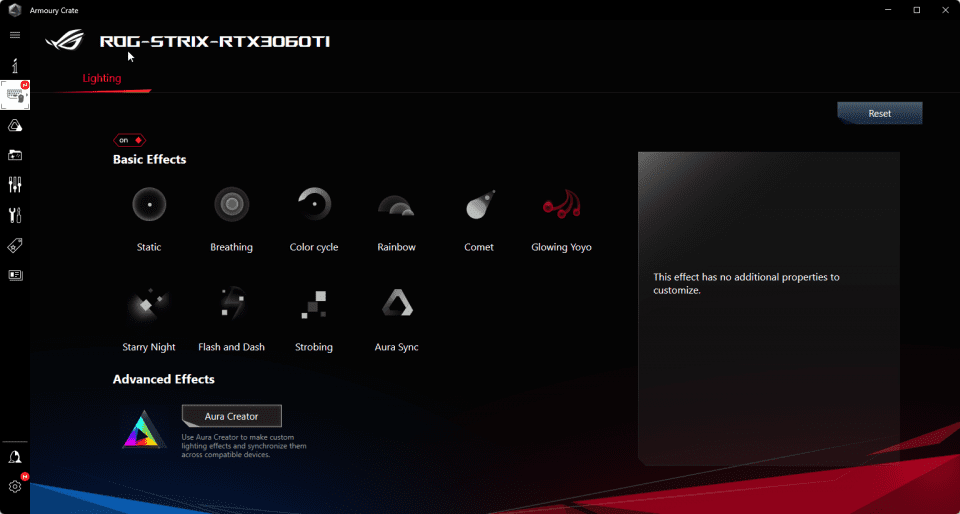
Task: Launch Aura Creator with its button
Action: click(231, 416)
